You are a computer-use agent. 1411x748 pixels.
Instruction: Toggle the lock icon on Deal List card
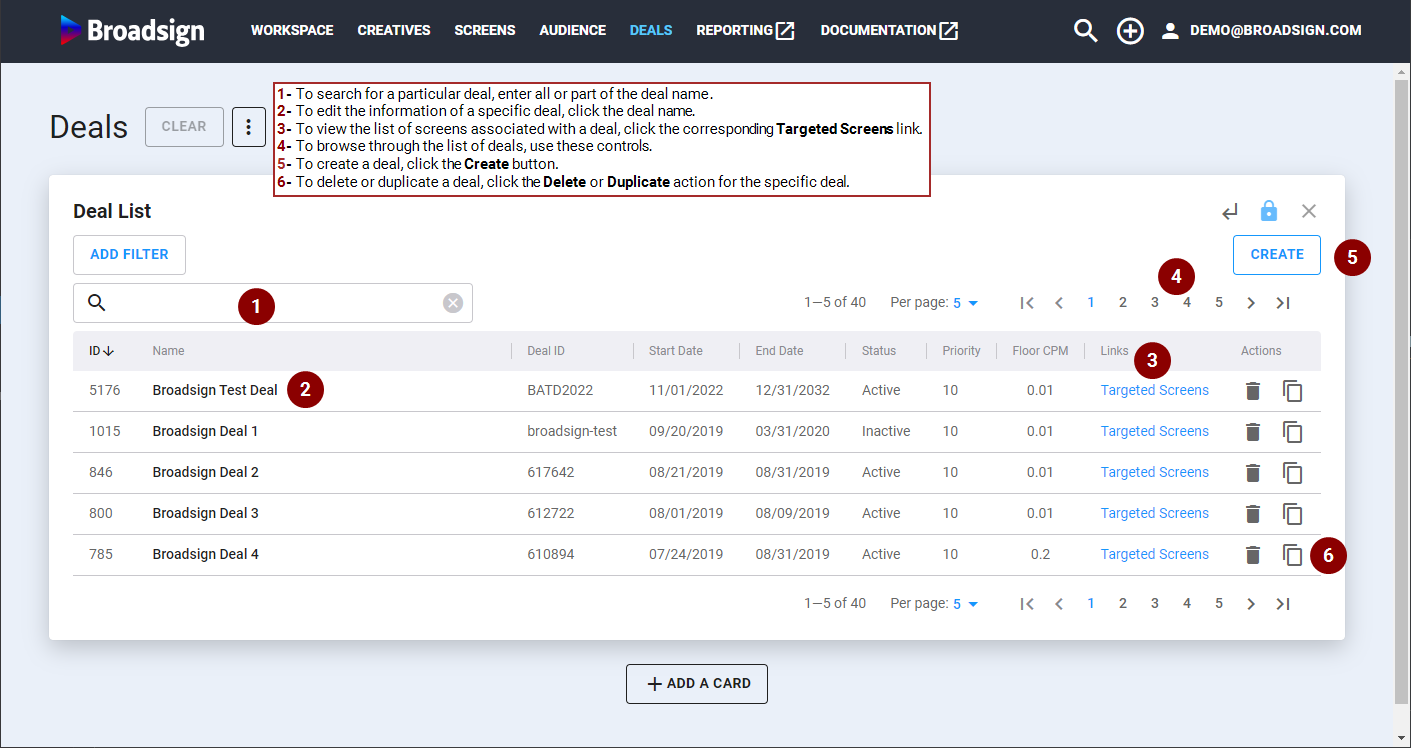click(x=1269, y=210)
